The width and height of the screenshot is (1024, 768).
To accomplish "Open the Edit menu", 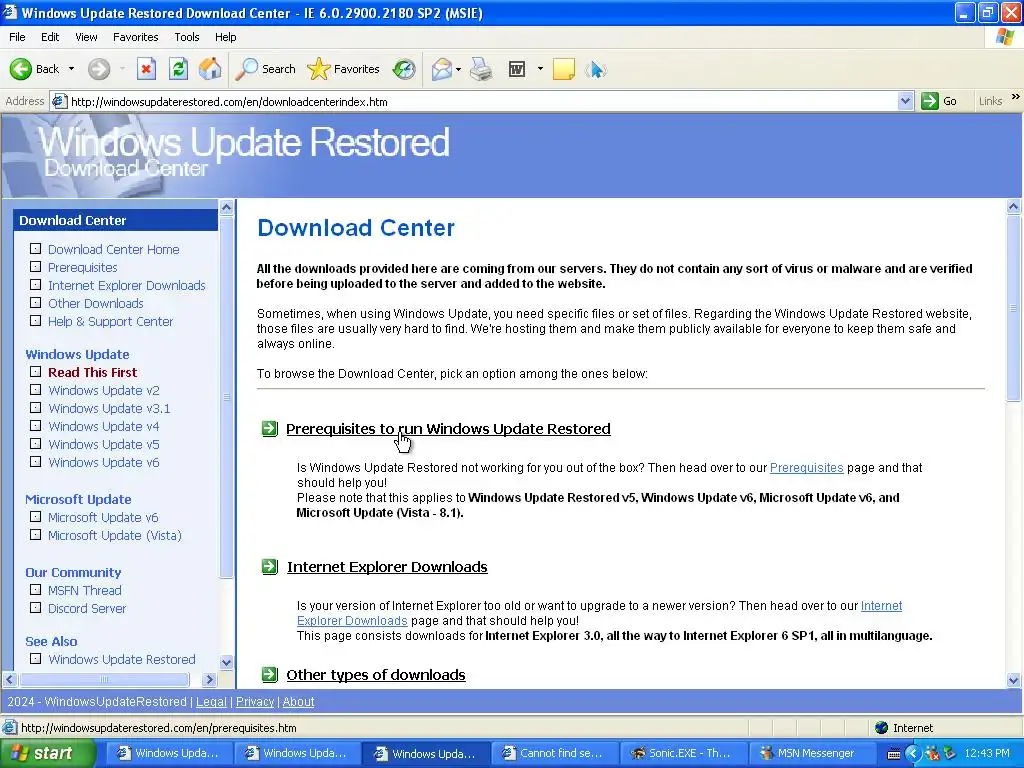I will point(50,37).
